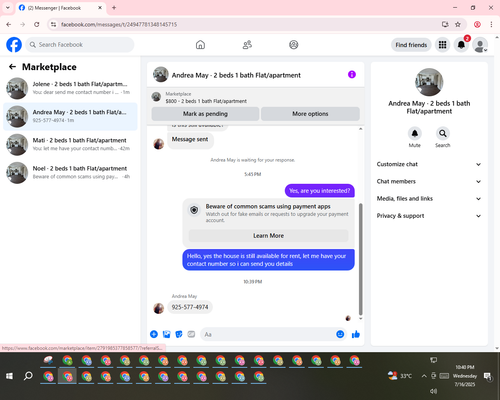Image resolution: width=500 pixels, height=400 pixels.
Task: Open the $800 listing link in chat header
Action: point(206,101)
